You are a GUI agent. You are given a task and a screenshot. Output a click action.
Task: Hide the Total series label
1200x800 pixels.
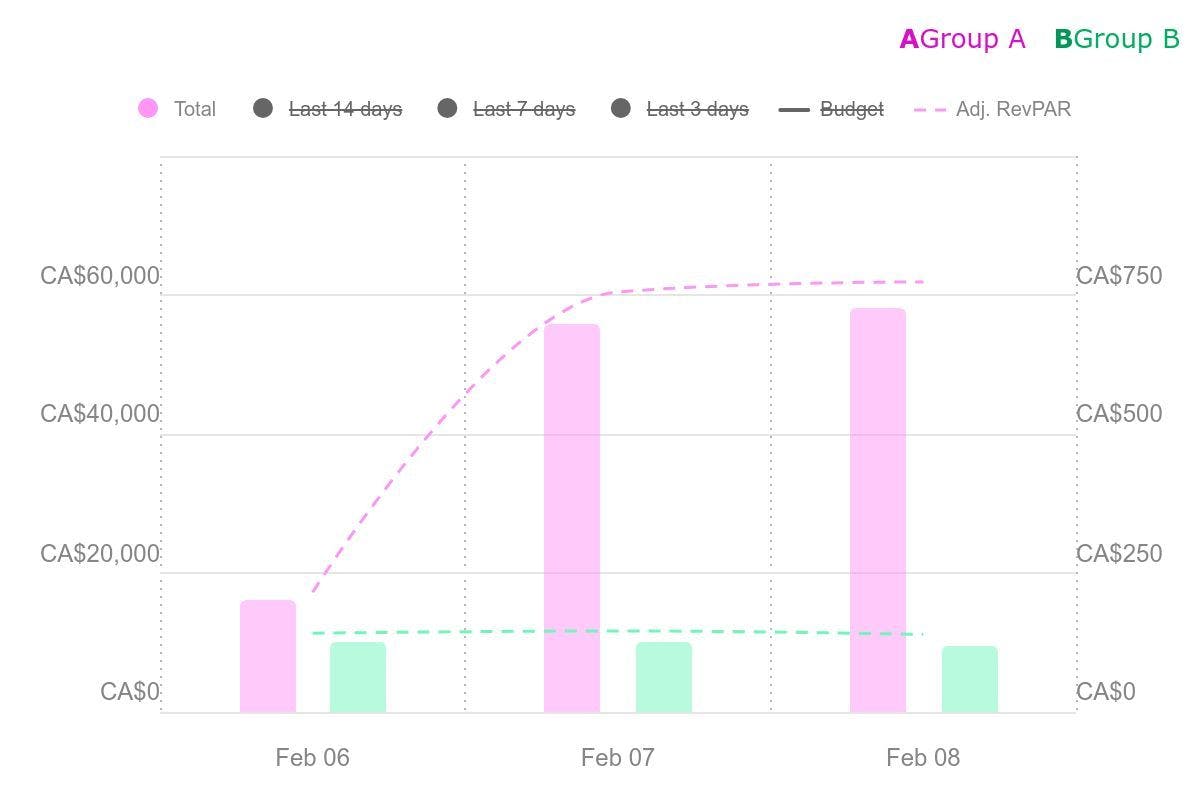click(195, 109)
